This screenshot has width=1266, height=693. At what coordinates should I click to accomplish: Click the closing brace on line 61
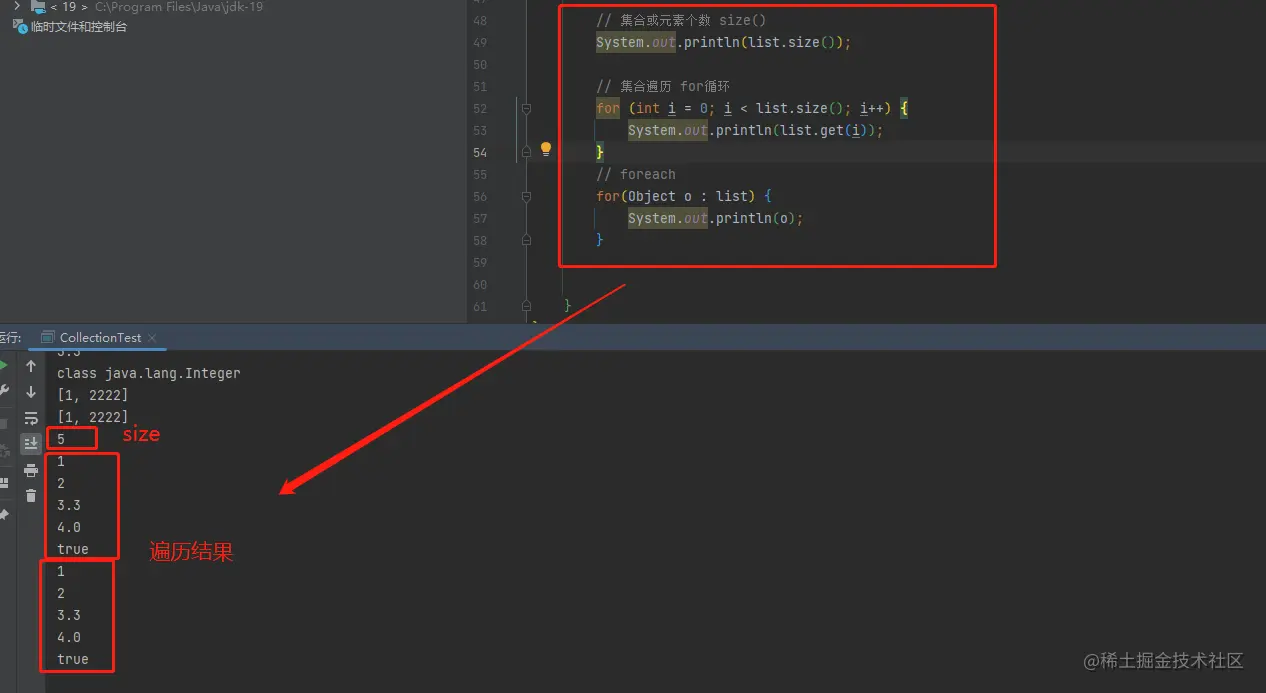point(568,306)
